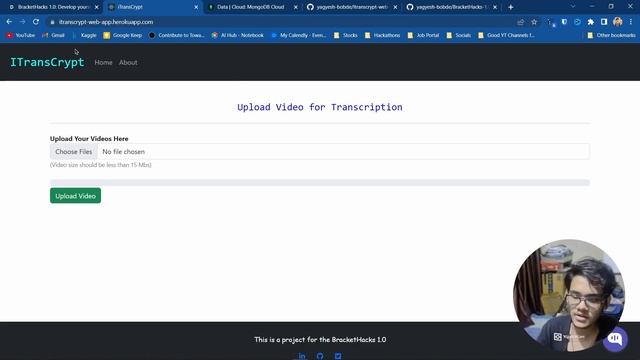
Task: Open the Chrome three-dot menu
Action: (631, 22)
